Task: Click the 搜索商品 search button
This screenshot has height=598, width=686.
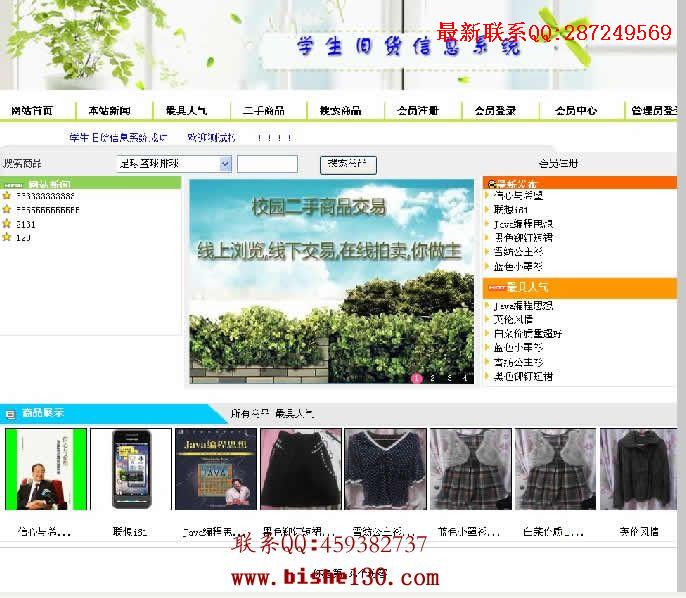Action: pos(348,165)
